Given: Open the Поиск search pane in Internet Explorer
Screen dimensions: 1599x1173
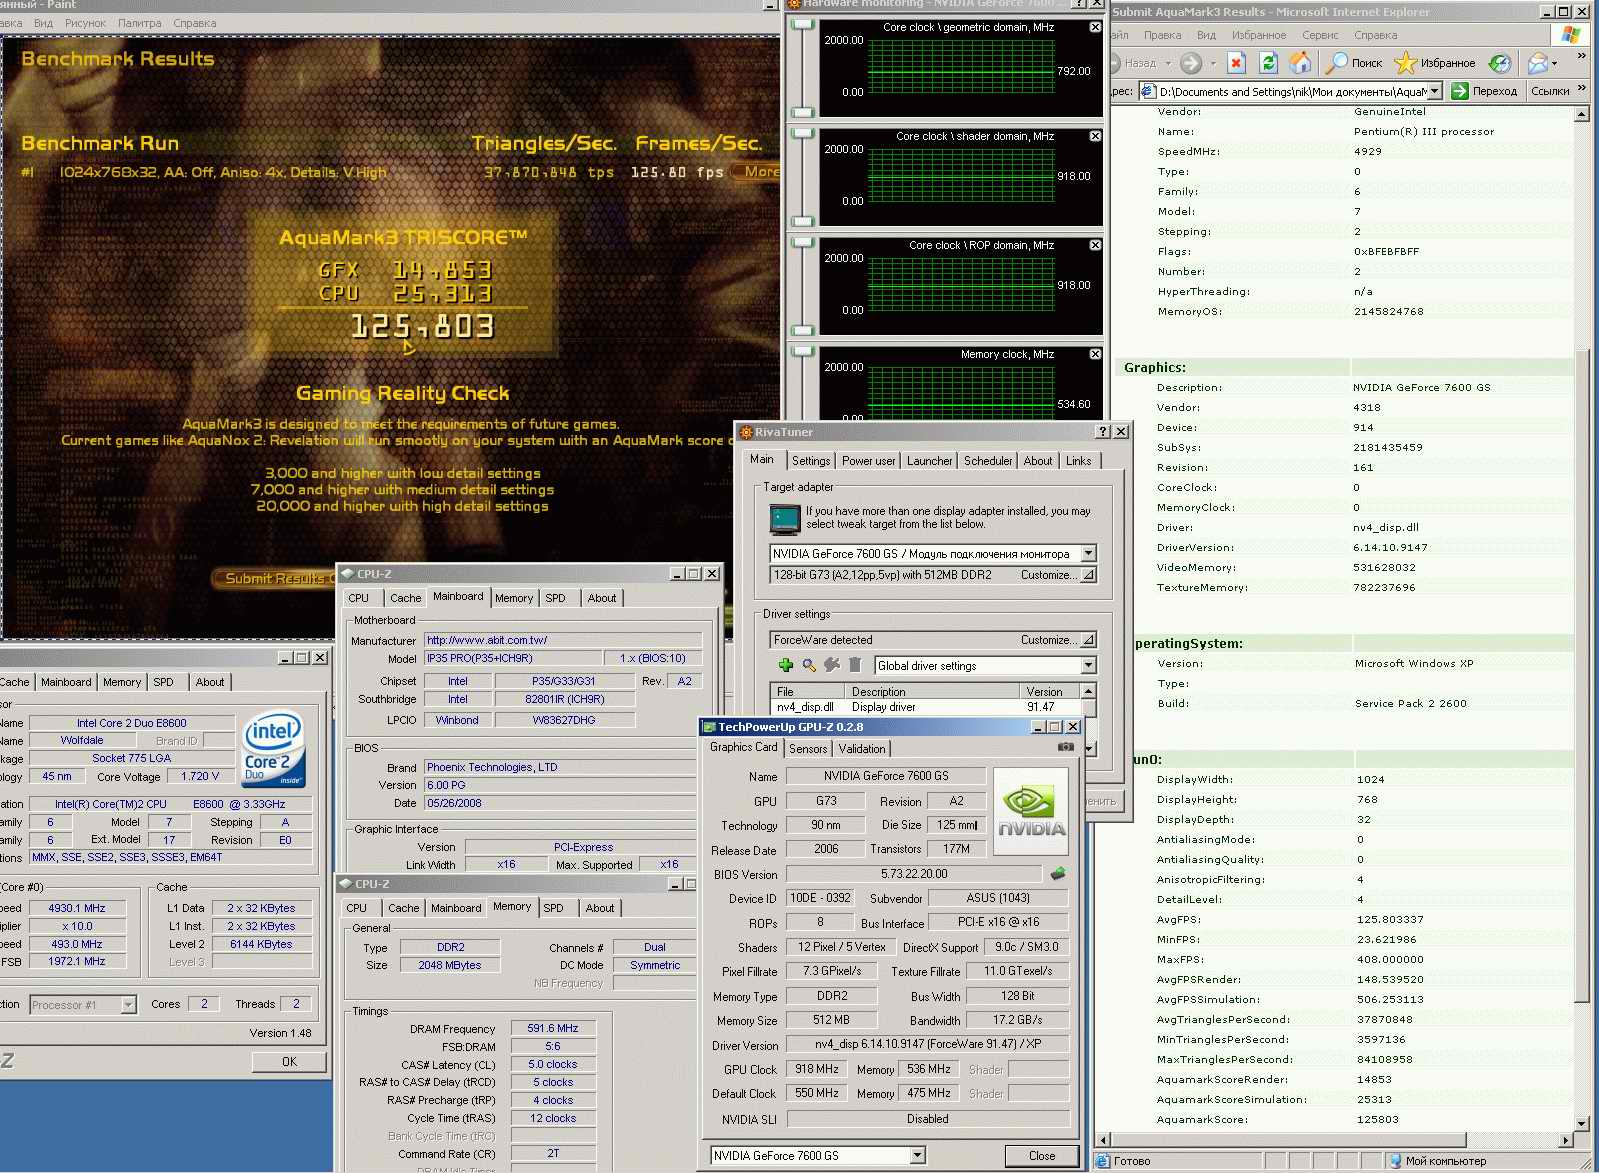Looking at the screenshot, I should click(1353, 63).
